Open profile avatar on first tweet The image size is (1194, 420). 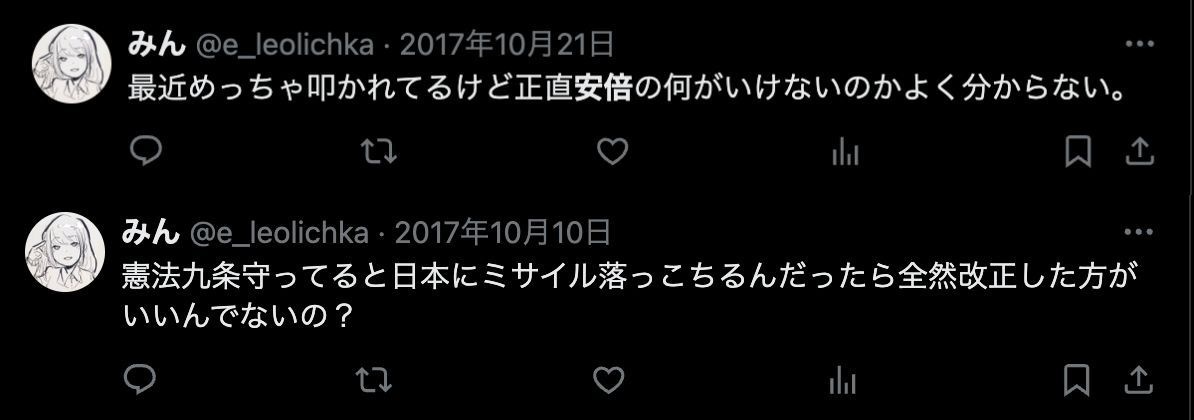coord(72,63)
